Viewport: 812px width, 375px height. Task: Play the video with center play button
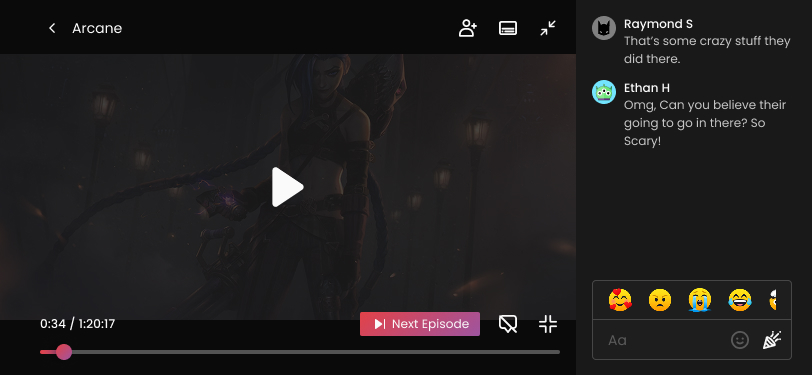click(287, 187)
